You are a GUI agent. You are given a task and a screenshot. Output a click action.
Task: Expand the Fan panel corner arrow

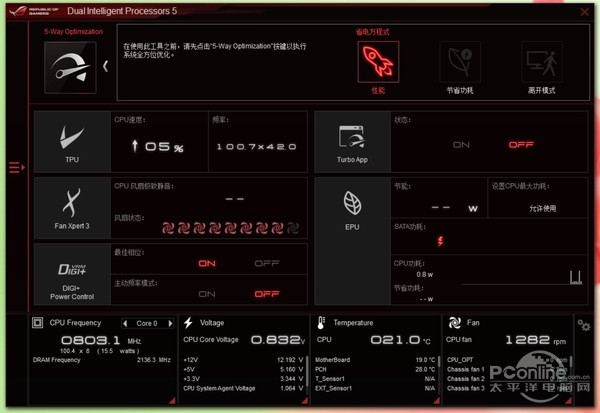(569, 400)
